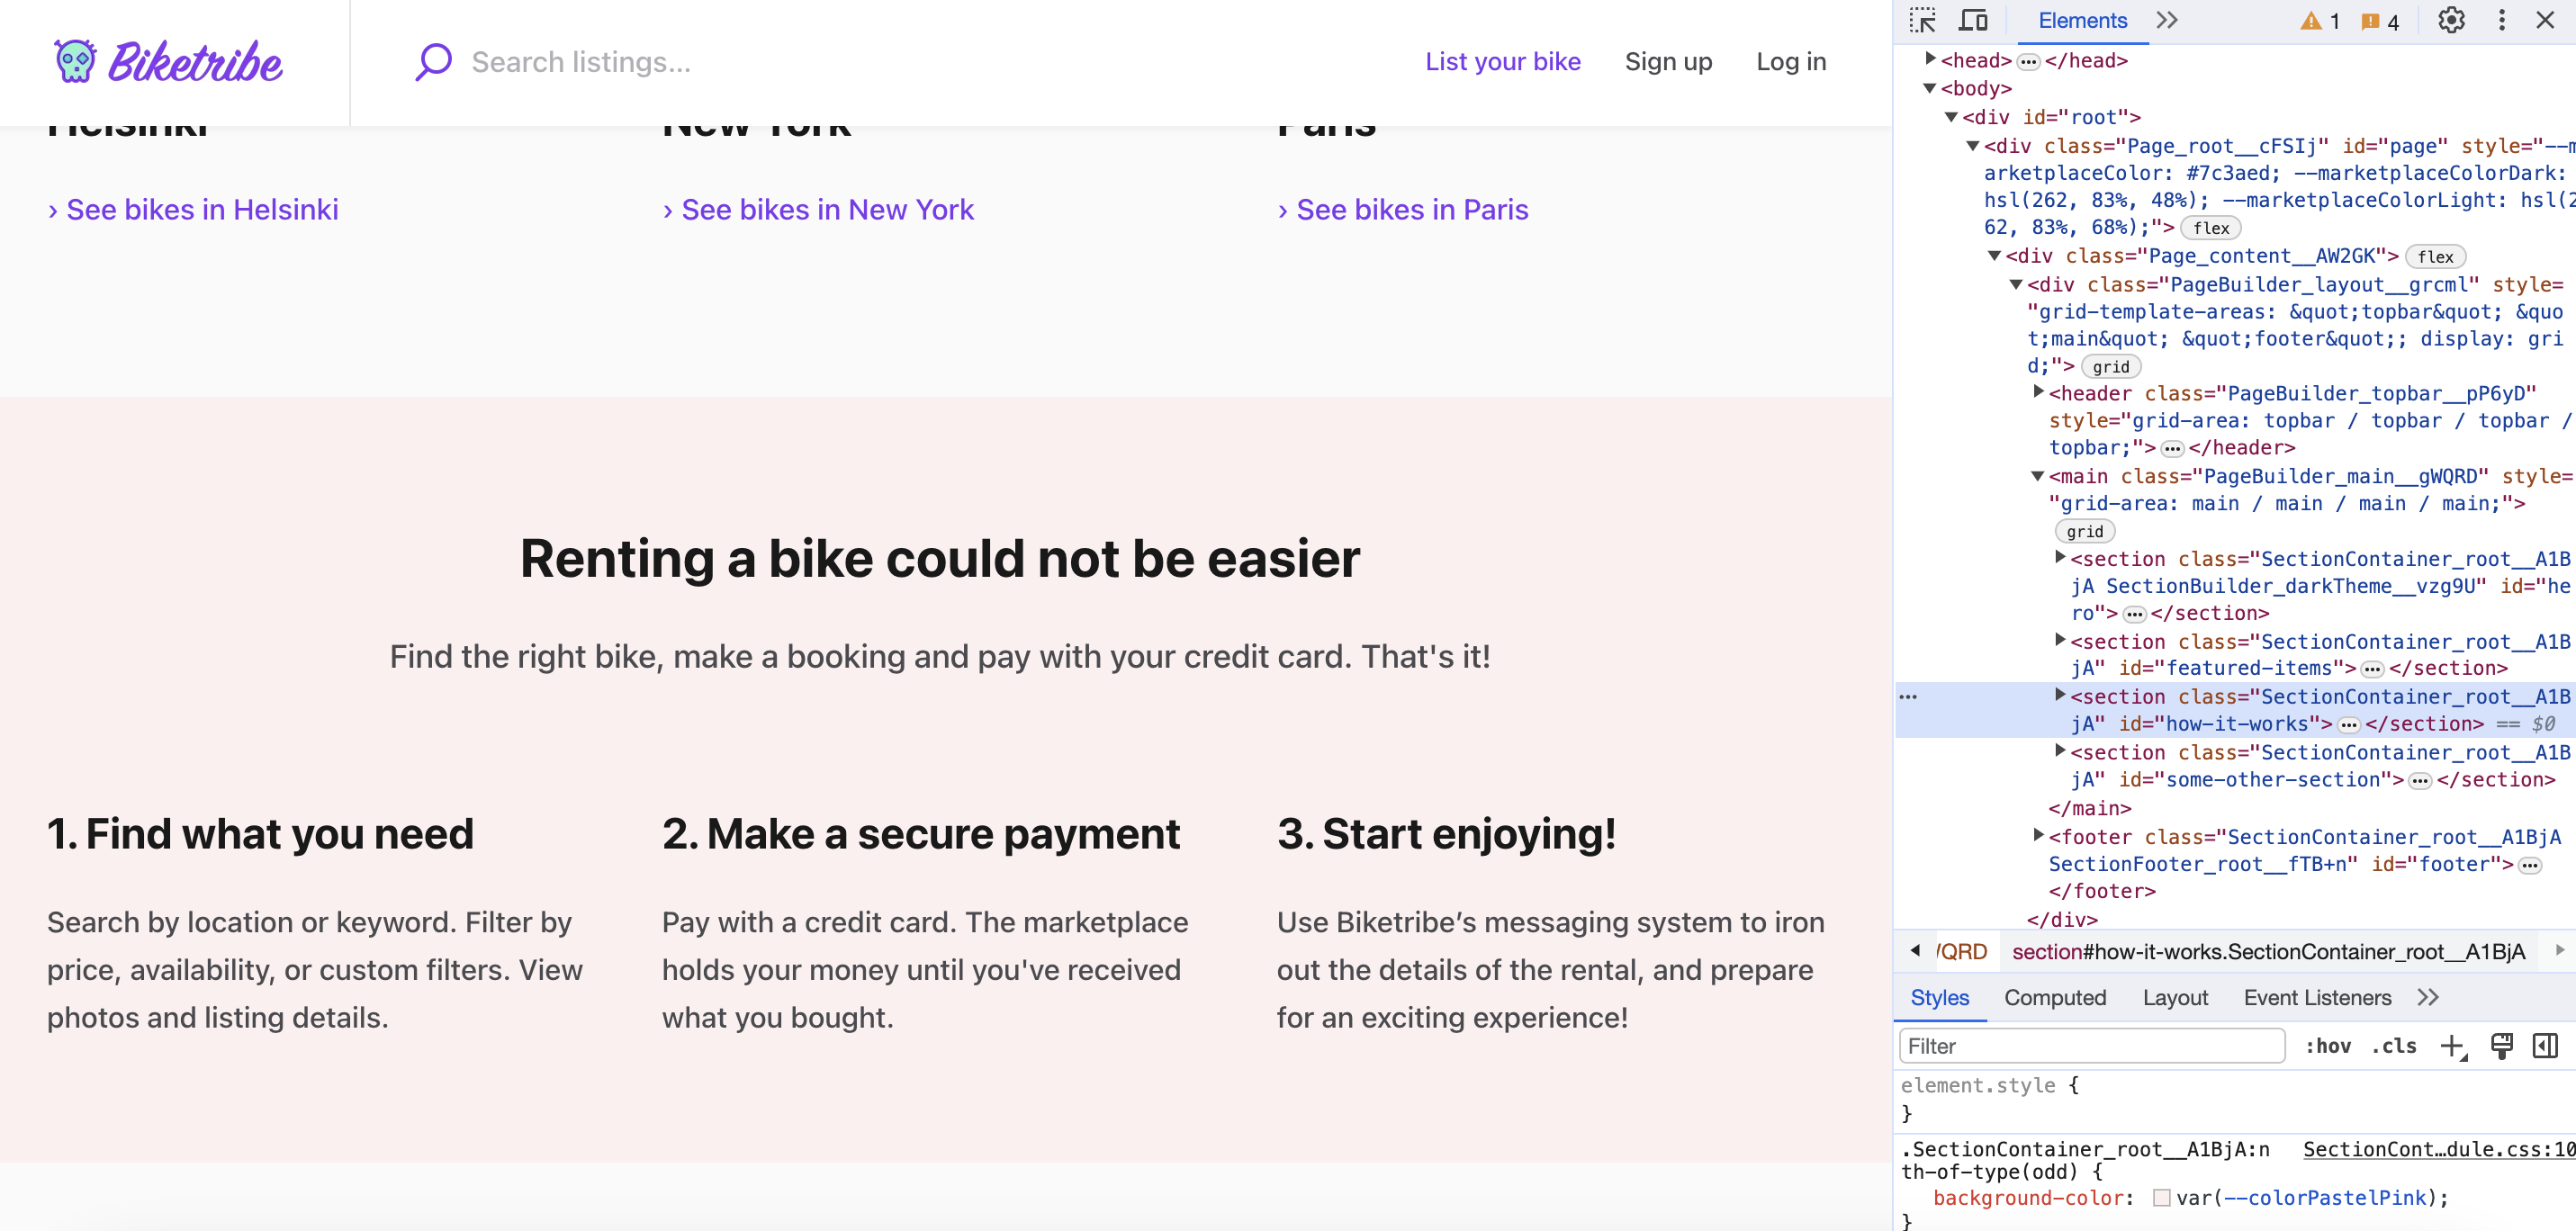Expand the footer element node
The image size is (2576, 1231).
click(x=2038, y=835)
